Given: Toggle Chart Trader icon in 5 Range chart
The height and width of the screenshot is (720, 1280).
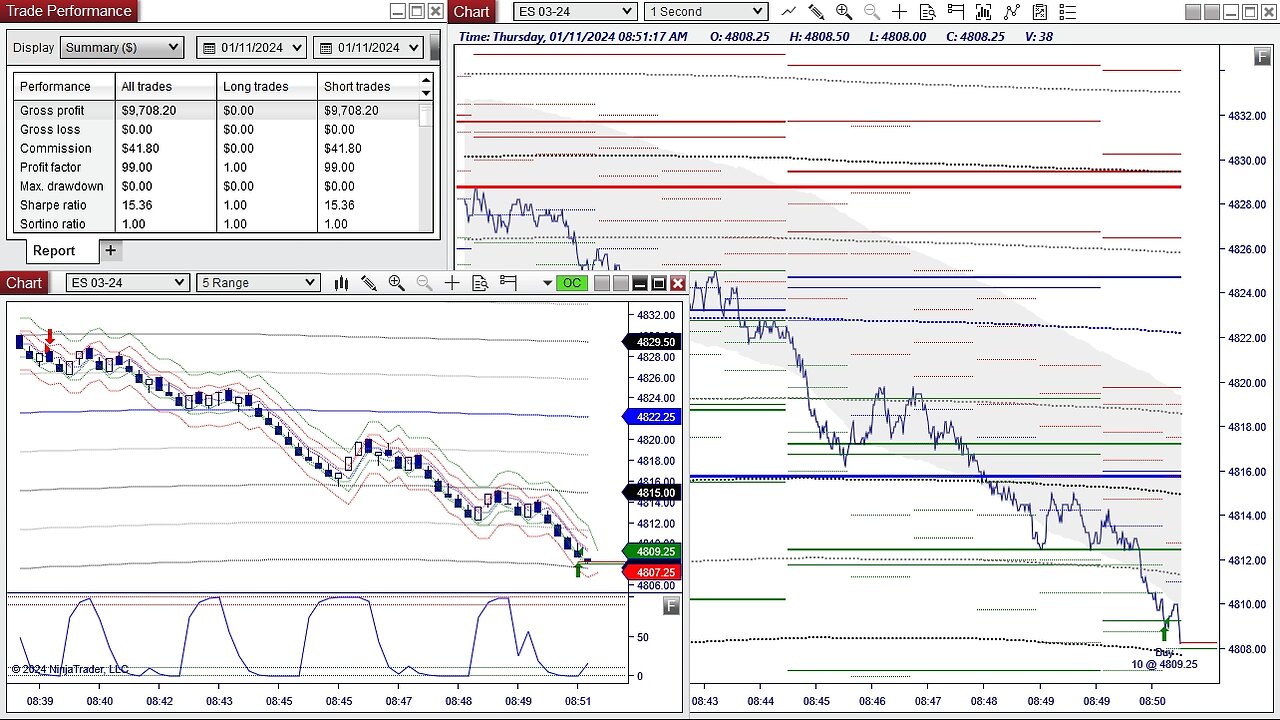Looking at the screenshot, I should 508,283.
